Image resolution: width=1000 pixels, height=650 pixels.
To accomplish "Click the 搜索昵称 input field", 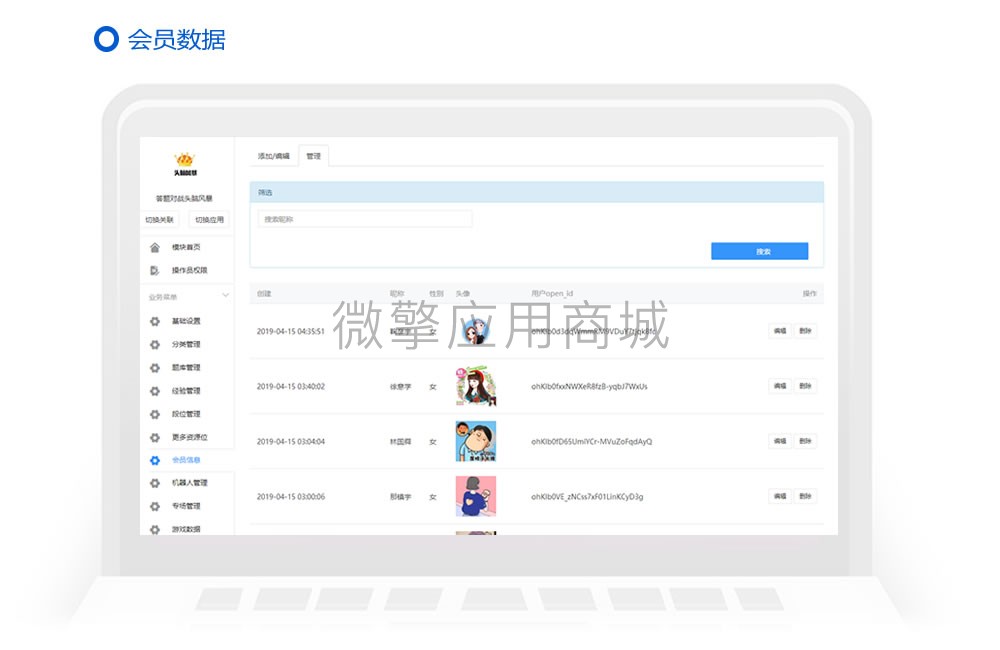I will (x=365, y=219).
